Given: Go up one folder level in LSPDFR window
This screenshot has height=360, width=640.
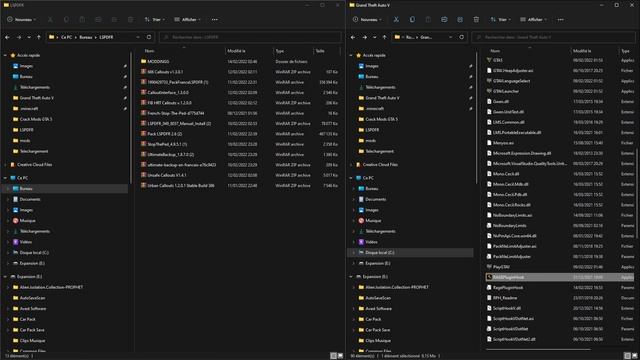Looking at the screenshot, I should (x=39, y=37).
